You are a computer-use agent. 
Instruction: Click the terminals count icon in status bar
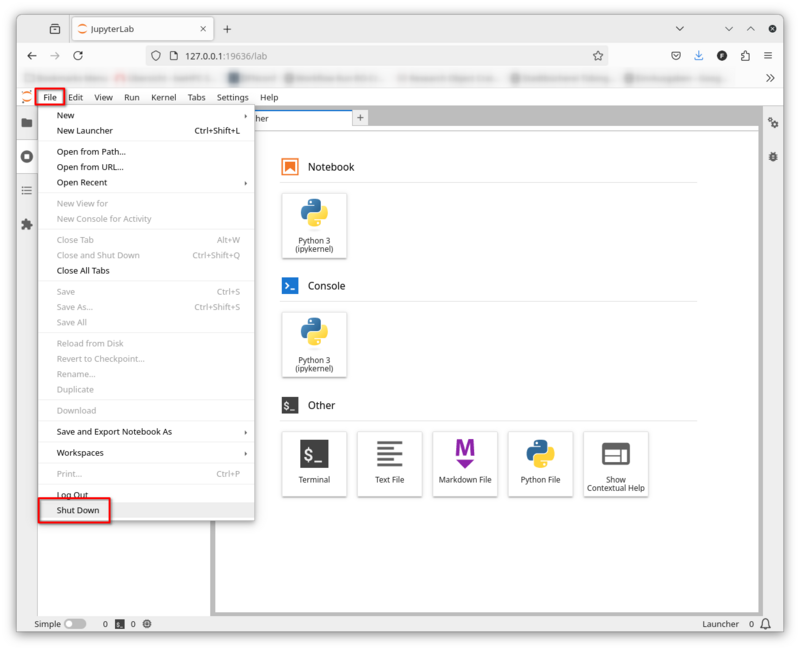(x=119, y=624)
